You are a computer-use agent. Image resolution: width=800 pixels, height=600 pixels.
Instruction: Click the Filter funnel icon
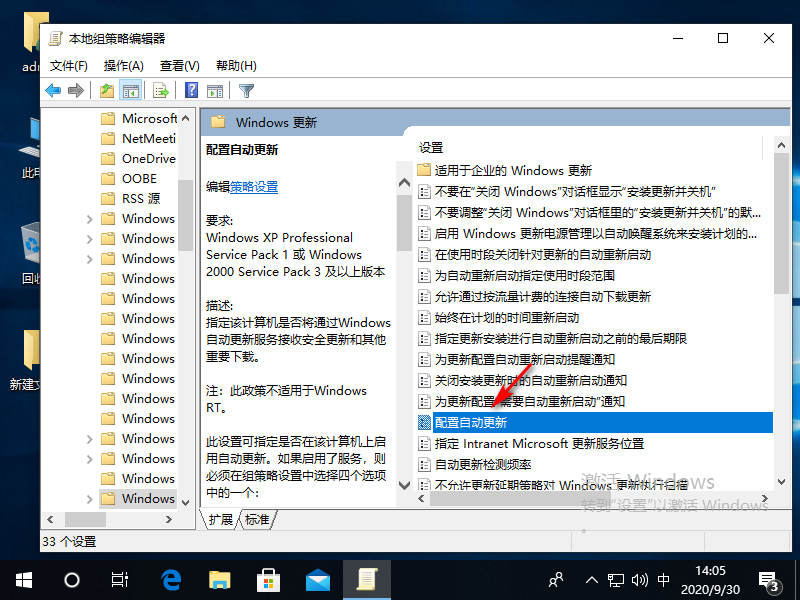coord(246,91)
